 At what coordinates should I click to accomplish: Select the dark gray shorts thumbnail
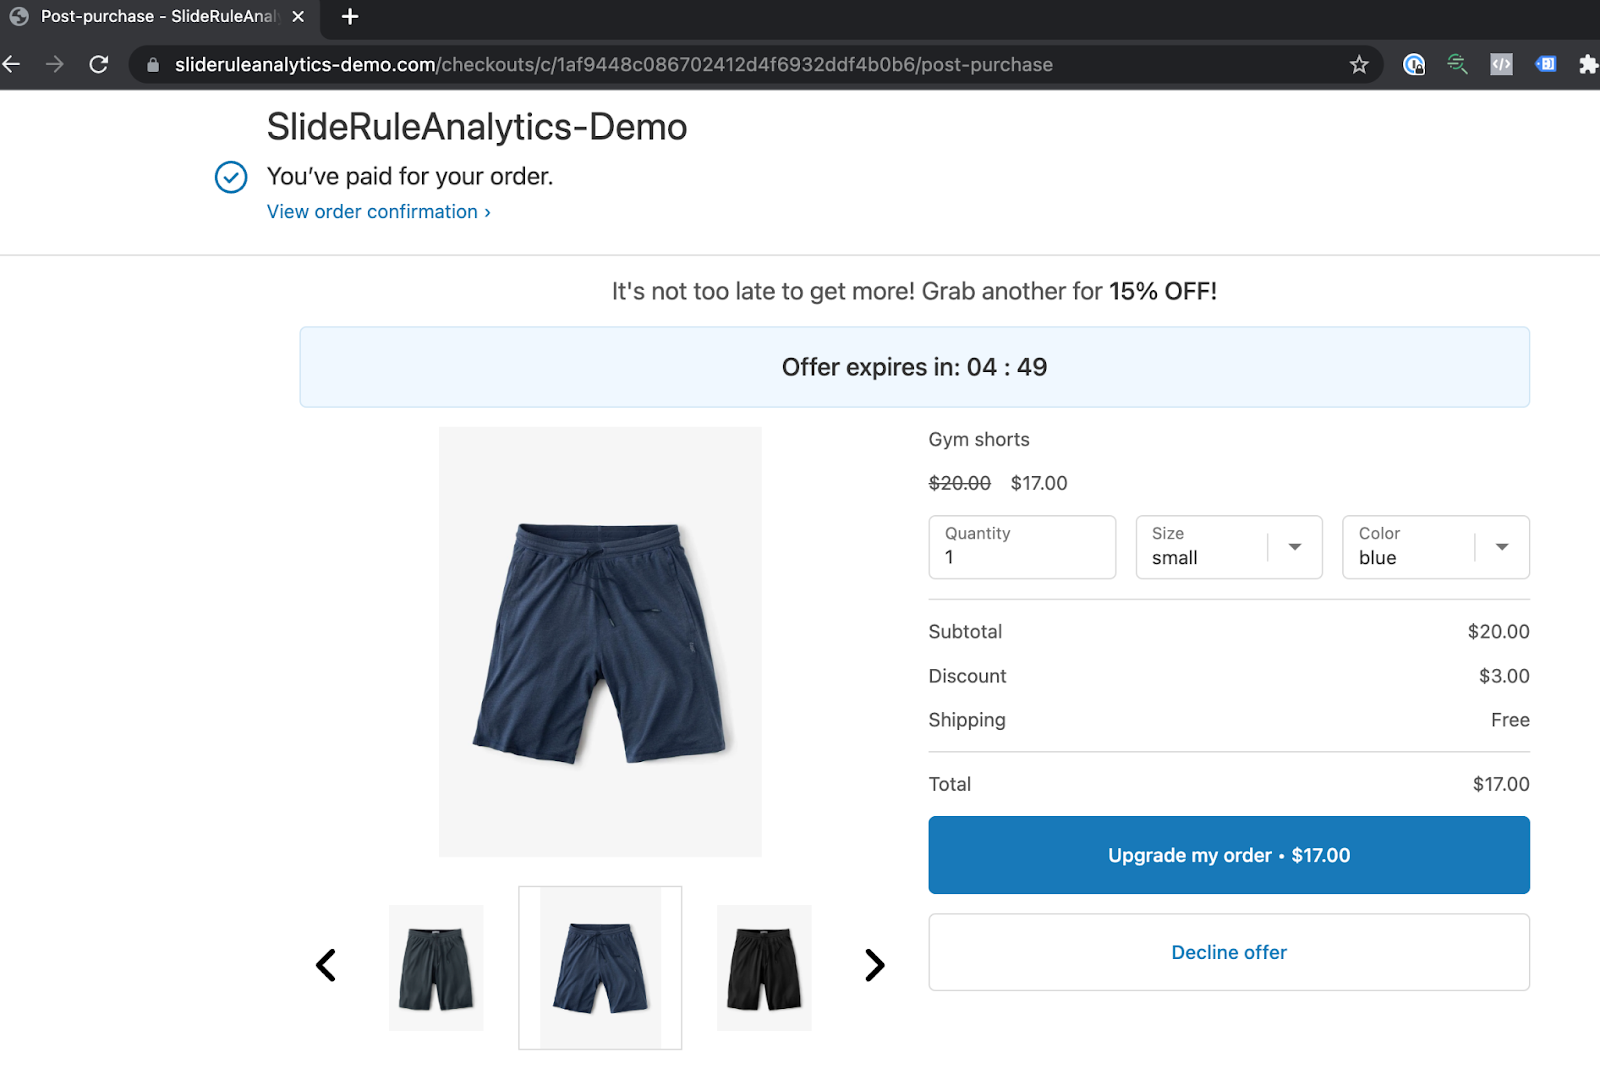pyautogui.click(x=436, y=968)
